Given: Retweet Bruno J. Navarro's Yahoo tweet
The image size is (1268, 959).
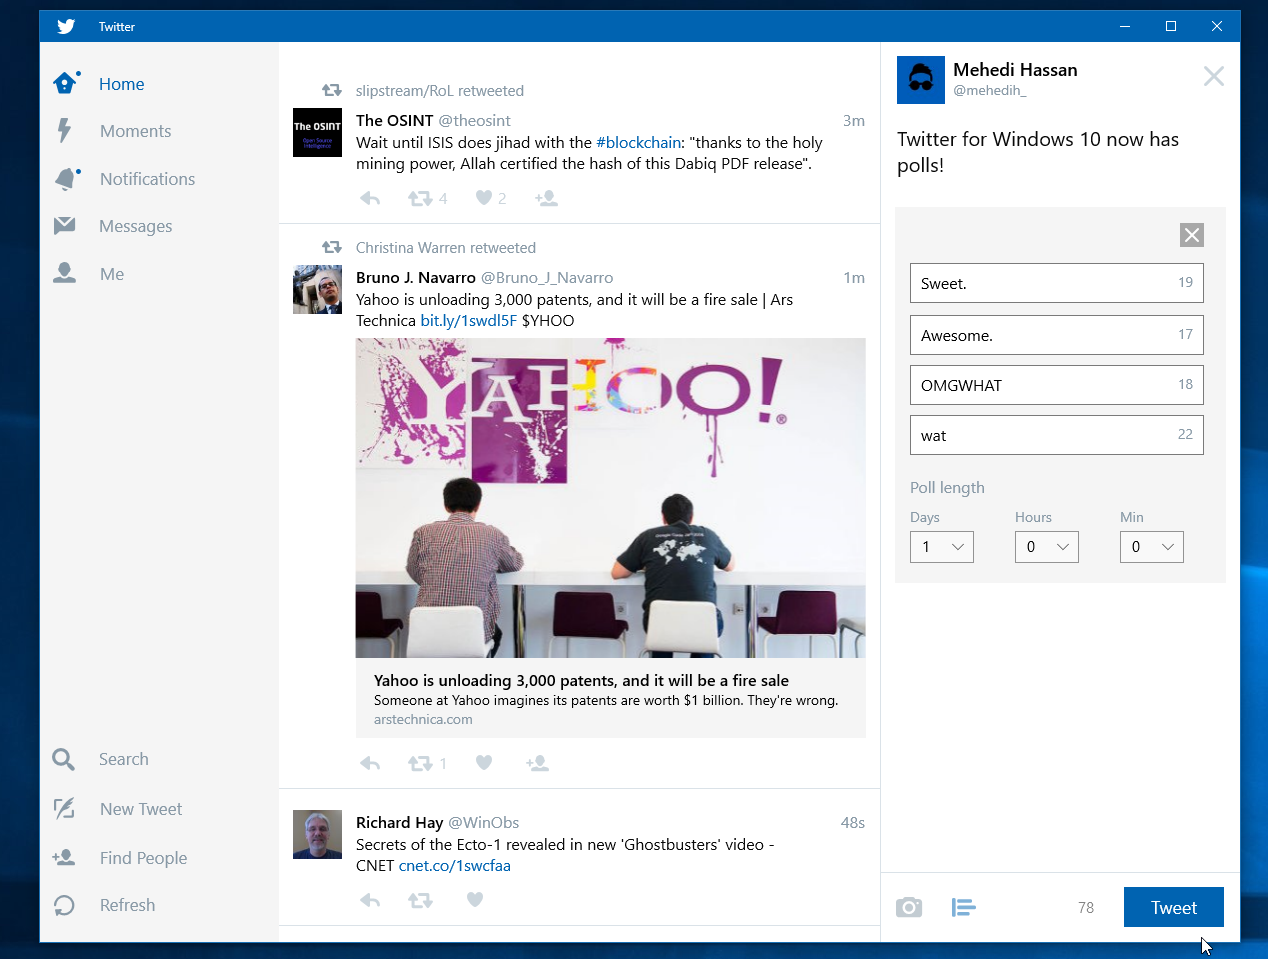Looking at the screenshot, I should (420, 763).
